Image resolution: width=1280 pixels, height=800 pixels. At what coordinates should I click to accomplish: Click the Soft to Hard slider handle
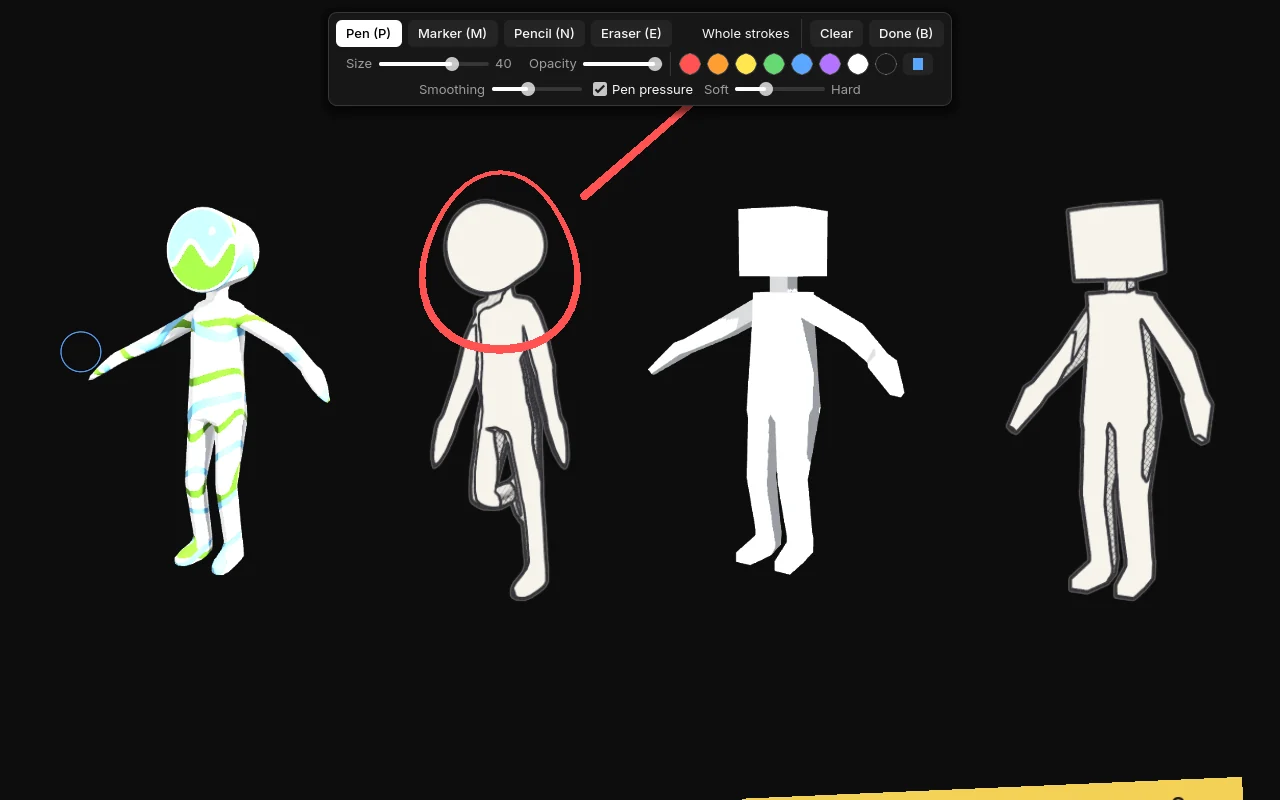766,89
